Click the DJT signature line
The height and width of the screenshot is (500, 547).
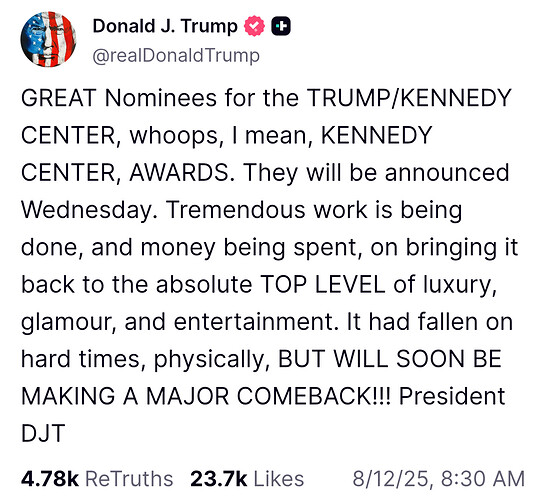pos(43,433)
